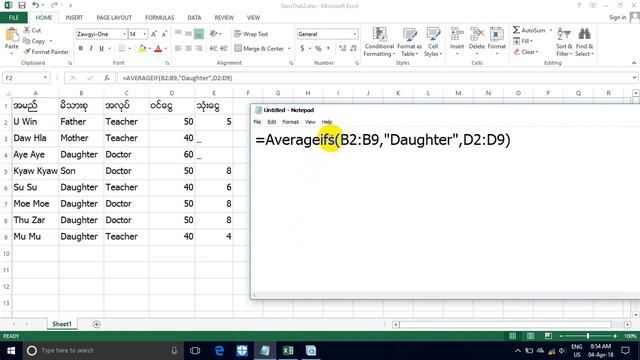Click the Save icon in Quick Access Toolbar
The width and height of the screenshot is (640, 360).
[x=22, y=5]
